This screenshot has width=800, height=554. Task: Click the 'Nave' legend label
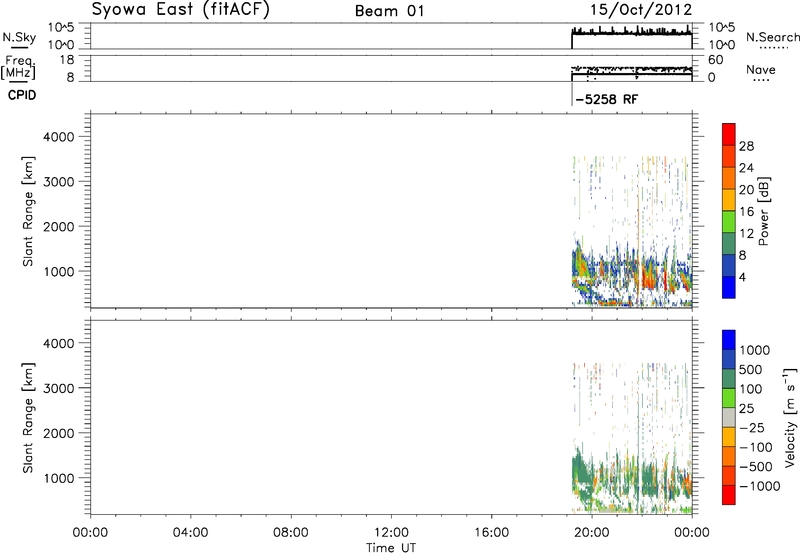click(760, 69)
